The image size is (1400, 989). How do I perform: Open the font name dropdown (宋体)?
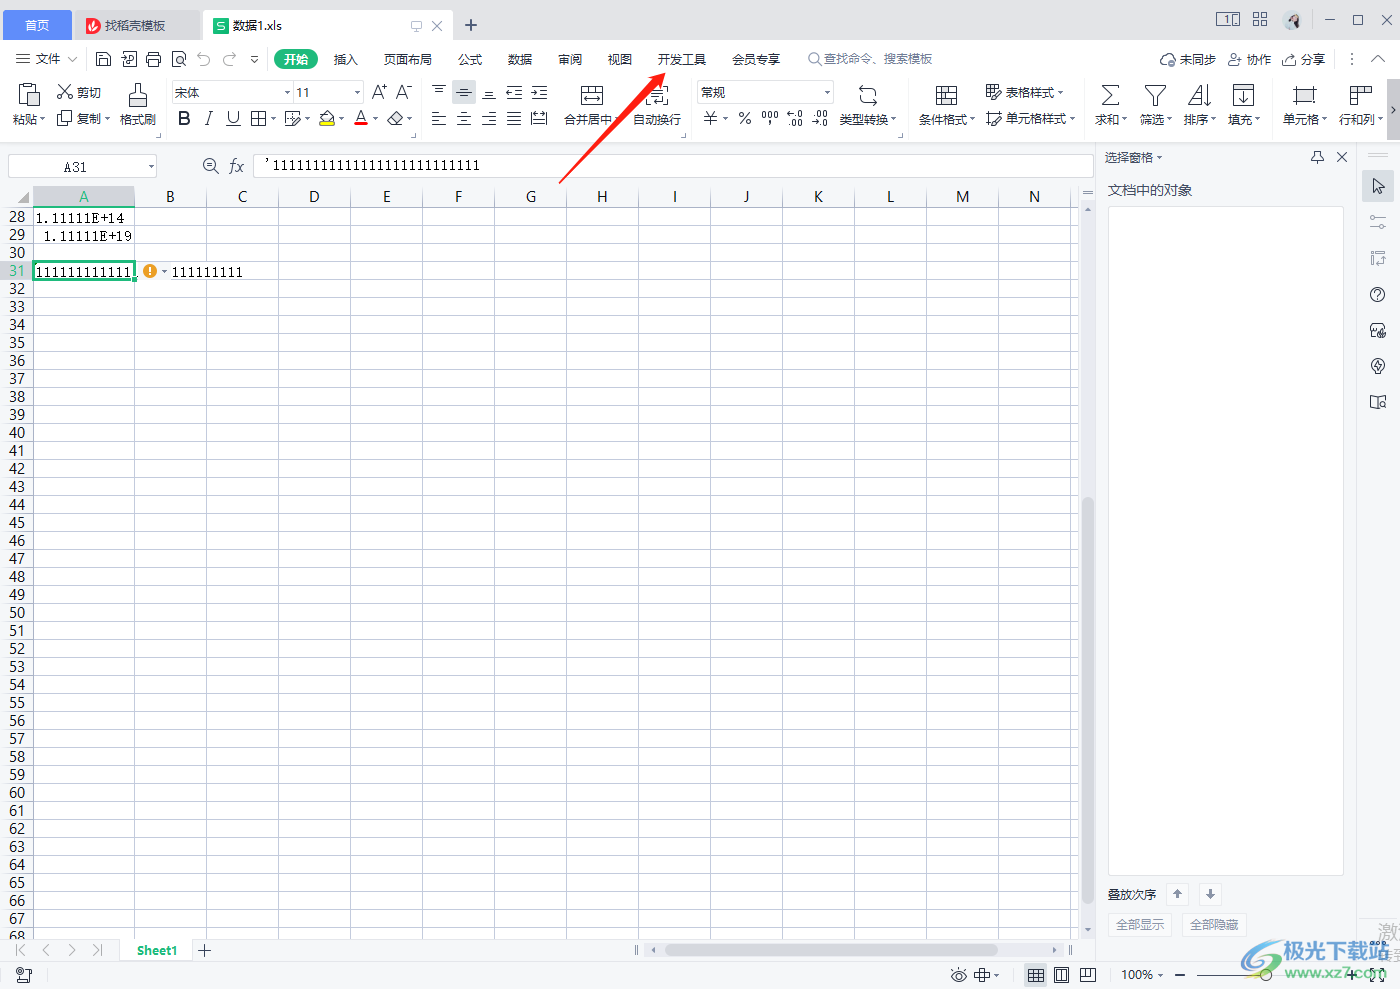pyautogui.click(x=287, y=92)
